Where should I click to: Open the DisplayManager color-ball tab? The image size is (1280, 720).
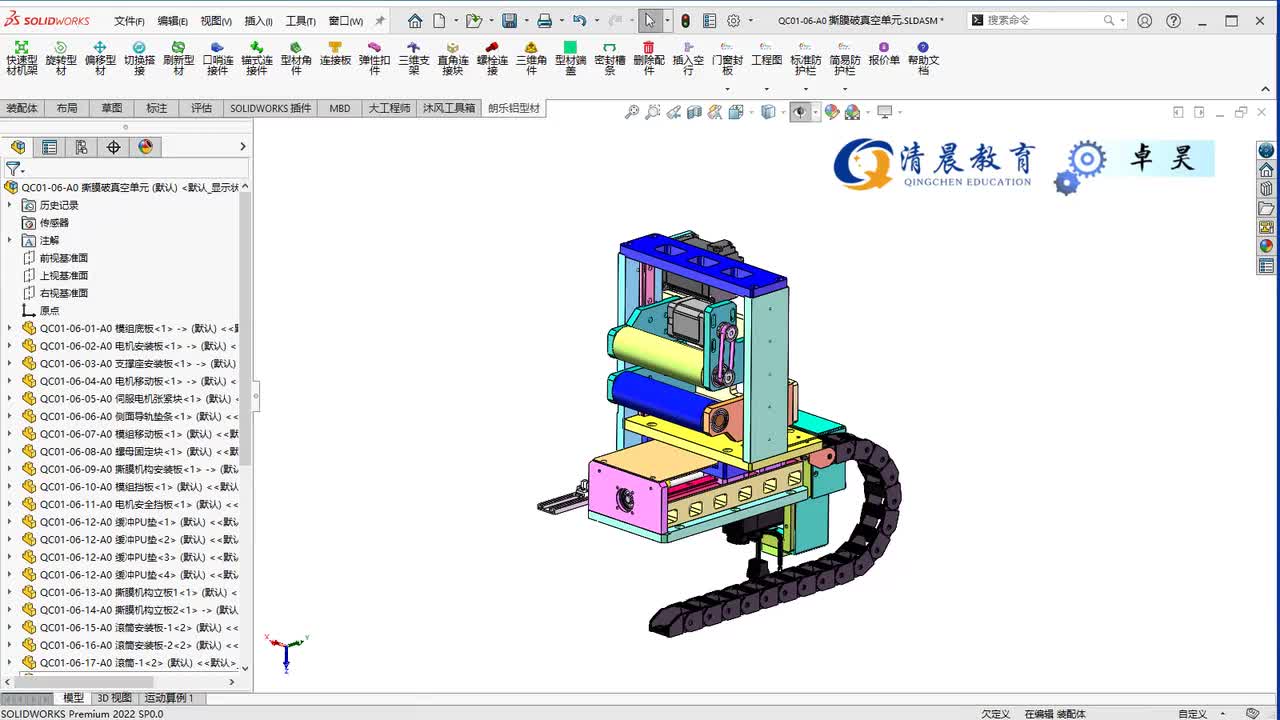coord(145,147)
